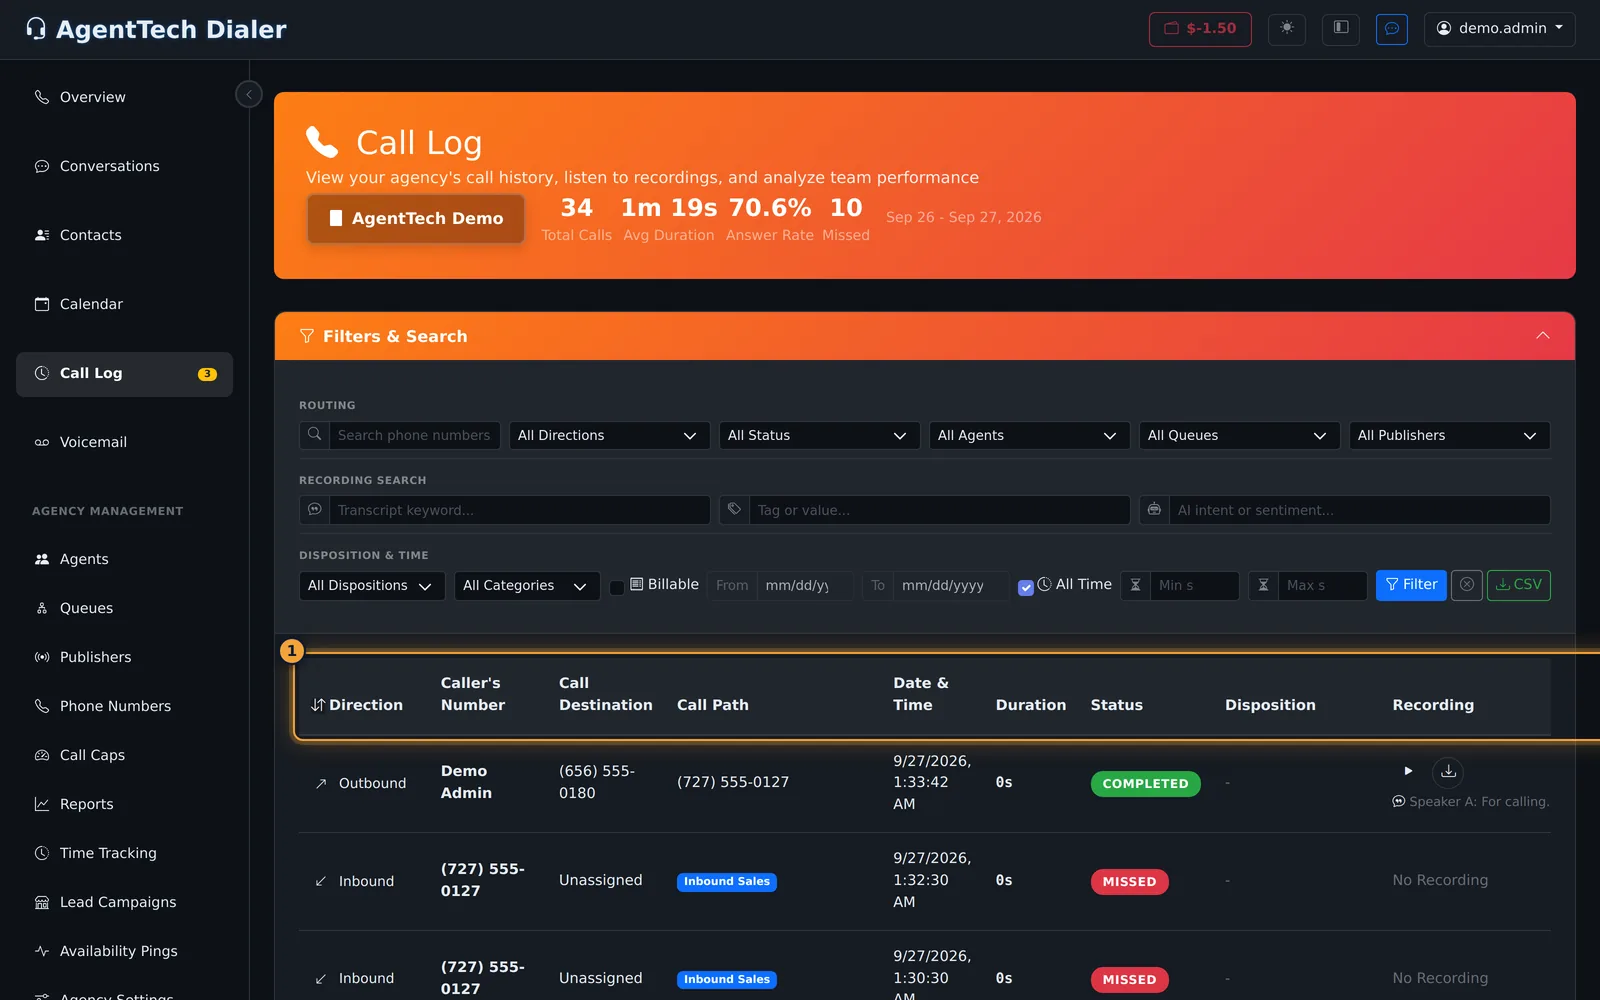Screen dimensions: 1600x1000
Task: Open the Agents management page
Action: [124, 559]
